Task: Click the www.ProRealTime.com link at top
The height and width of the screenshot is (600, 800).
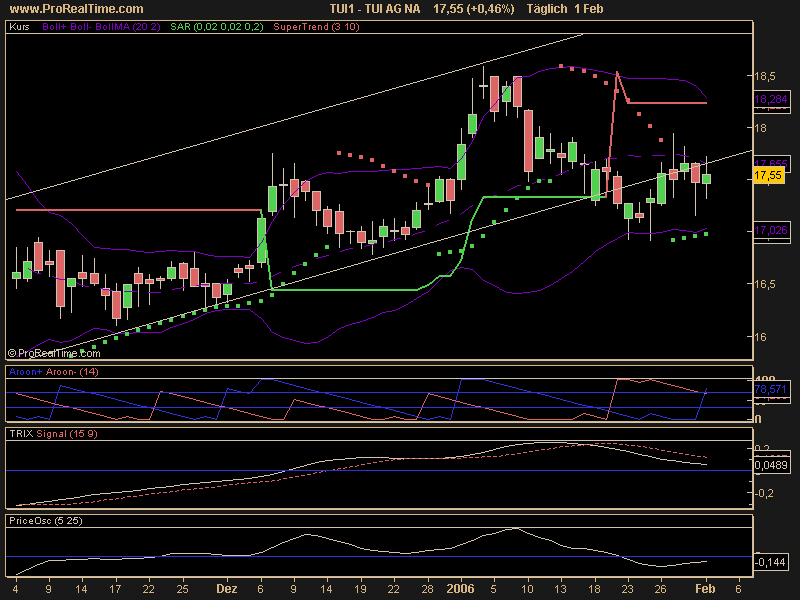Action: pos(75,8)
